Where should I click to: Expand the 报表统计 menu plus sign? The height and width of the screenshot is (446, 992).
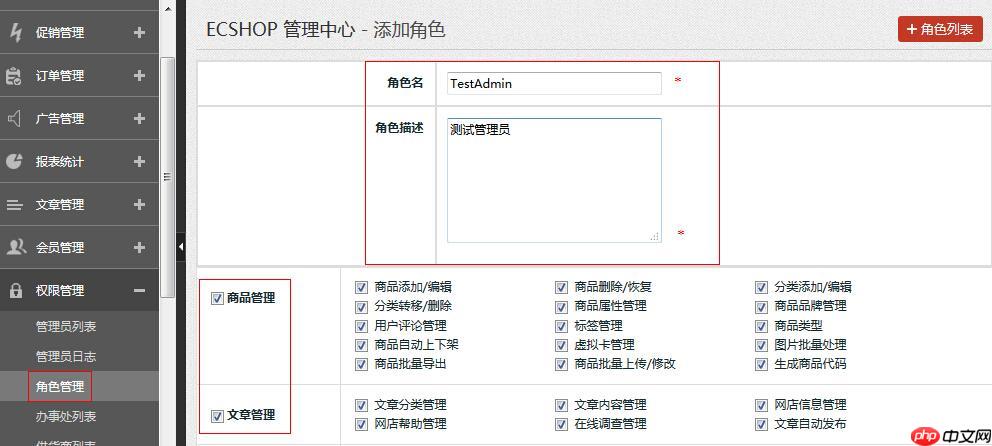coord(140,161)
